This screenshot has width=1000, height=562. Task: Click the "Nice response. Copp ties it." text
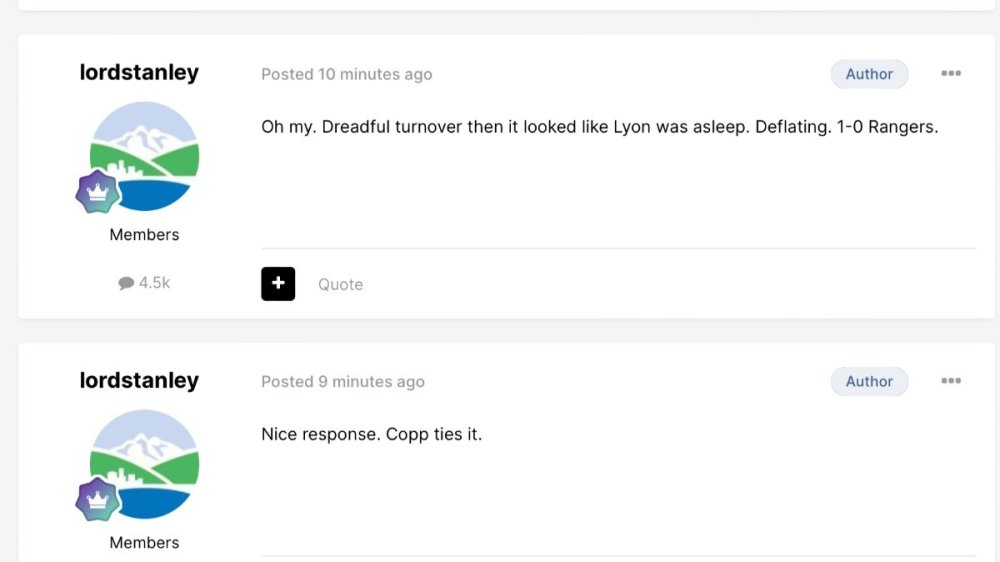point(371,435)
